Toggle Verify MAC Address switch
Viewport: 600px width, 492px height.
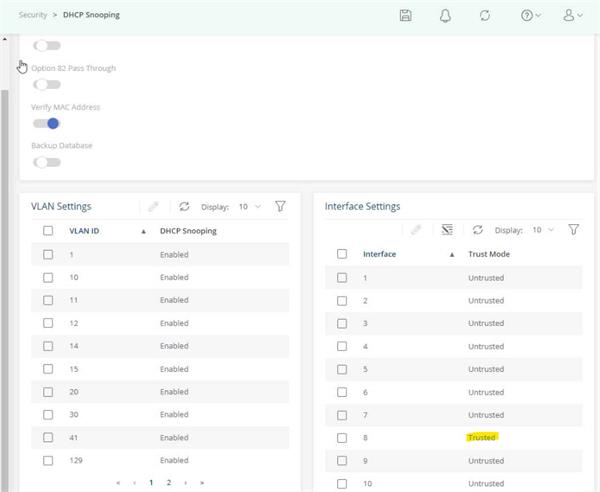(46, 123)
